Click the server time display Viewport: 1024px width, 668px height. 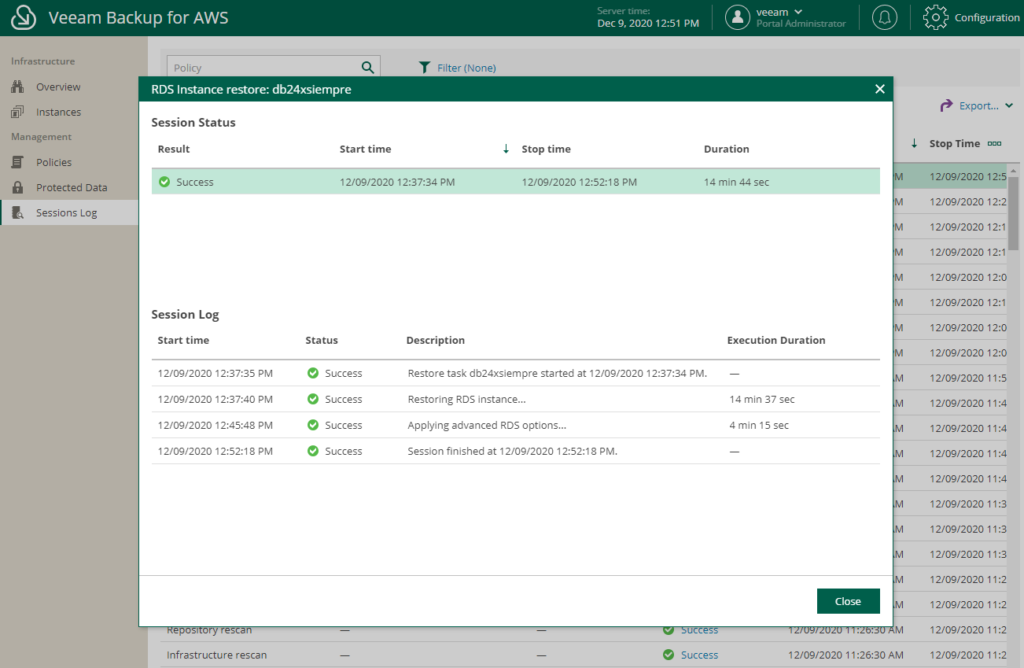tap(648, 18)
